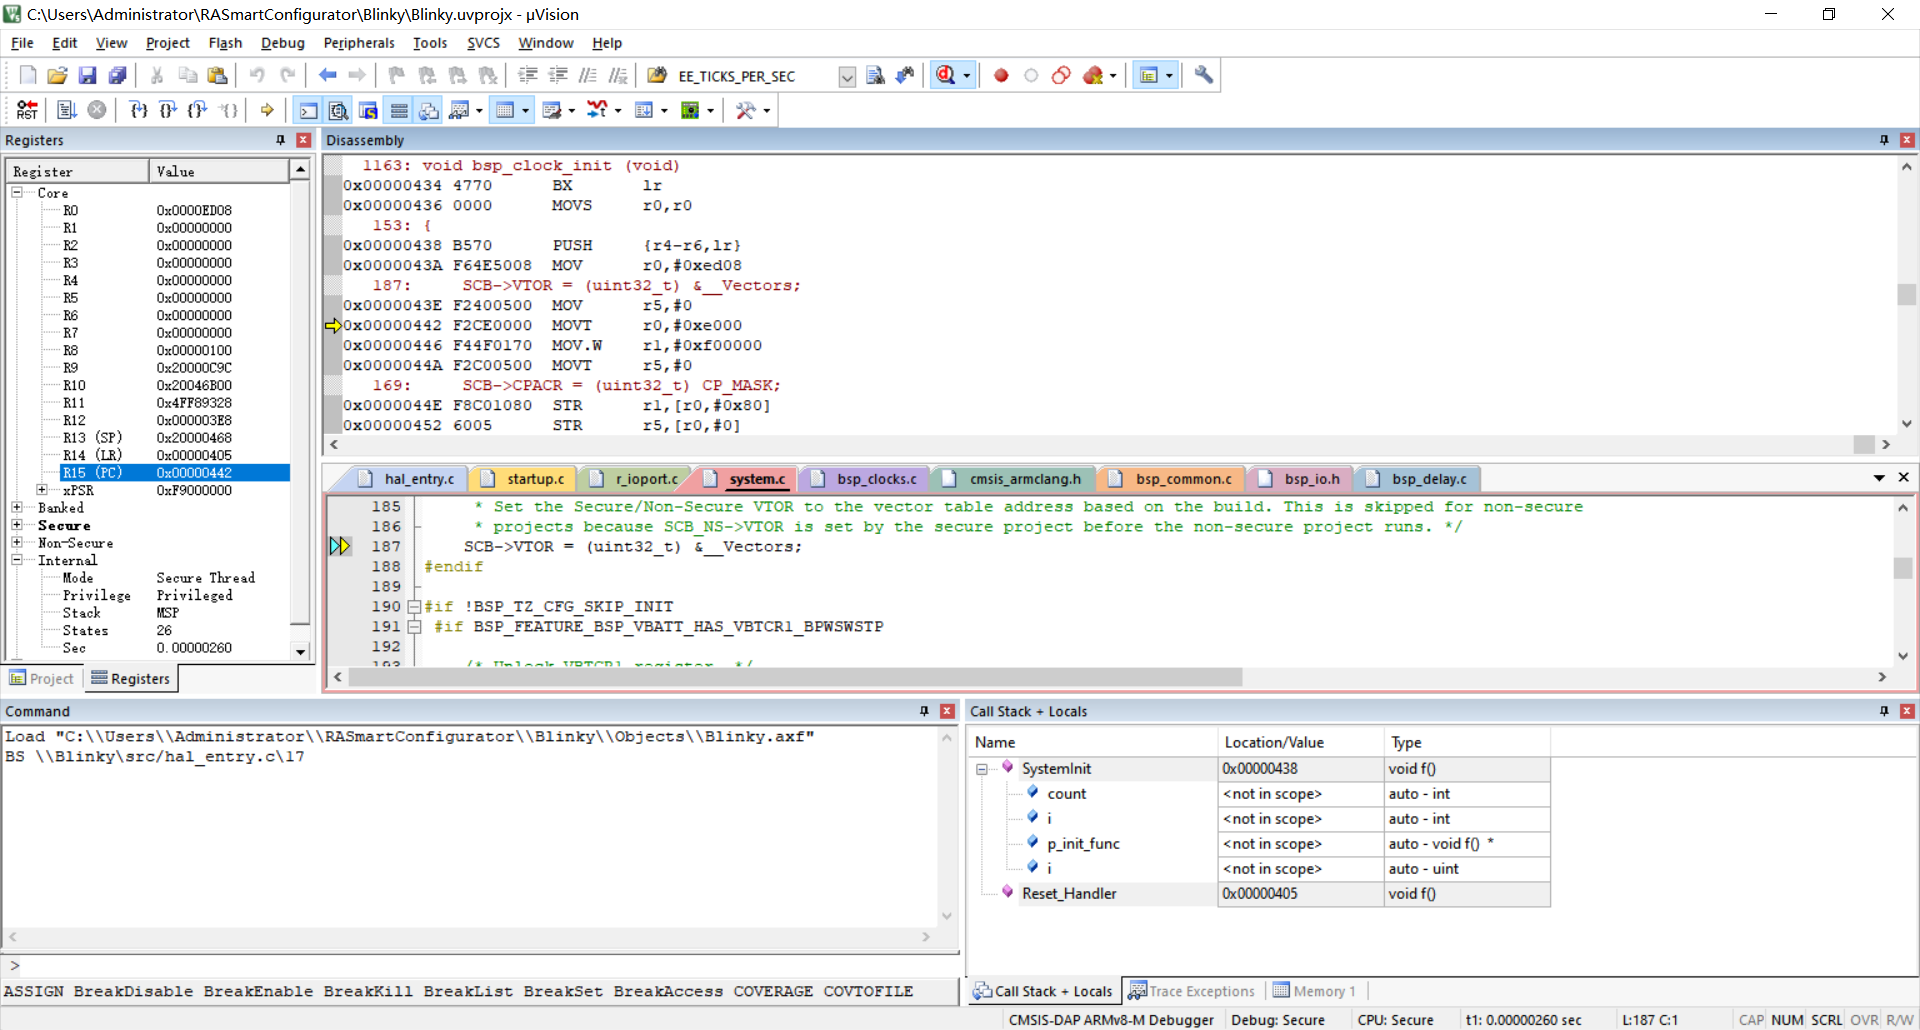Click Show Next Statement yellow arrow icon
1920x1030 pixels.
click(x=267, y=110)
